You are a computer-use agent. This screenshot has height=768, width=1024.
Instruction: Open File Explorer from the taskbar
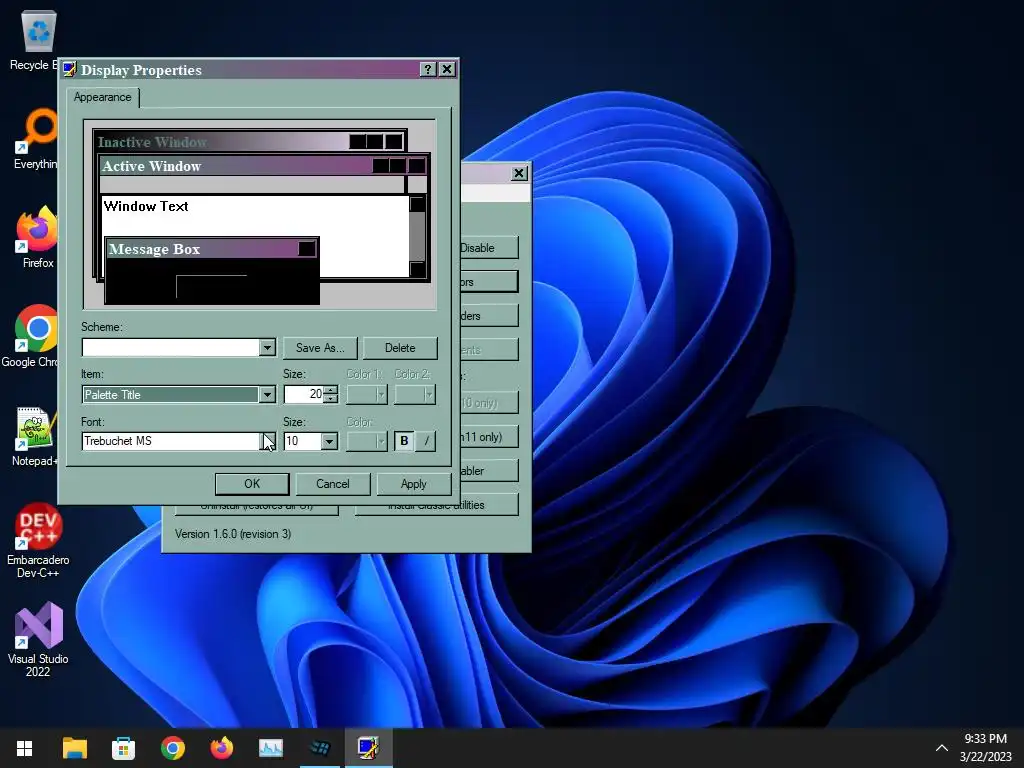point(74,748)
